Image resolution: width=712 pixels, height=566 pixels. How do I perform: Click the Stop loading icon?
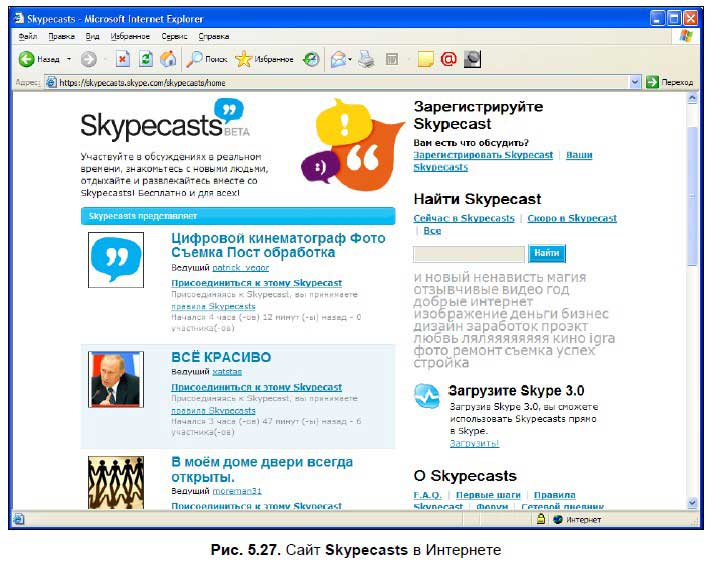[122, 59]
